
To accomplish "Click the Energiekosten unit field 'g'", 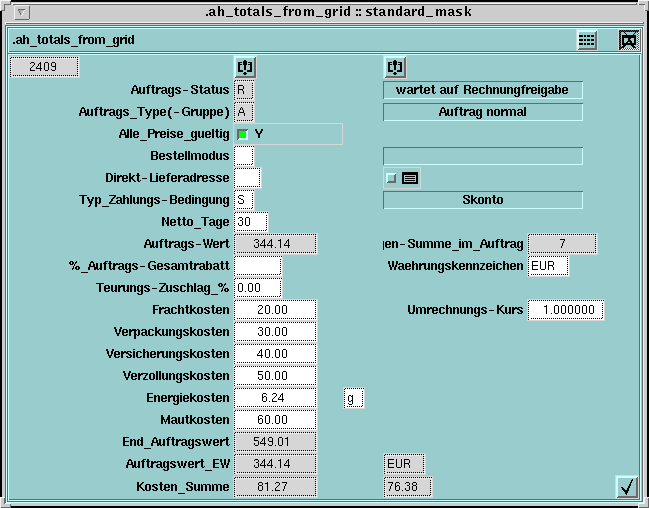I will (354, 398).
